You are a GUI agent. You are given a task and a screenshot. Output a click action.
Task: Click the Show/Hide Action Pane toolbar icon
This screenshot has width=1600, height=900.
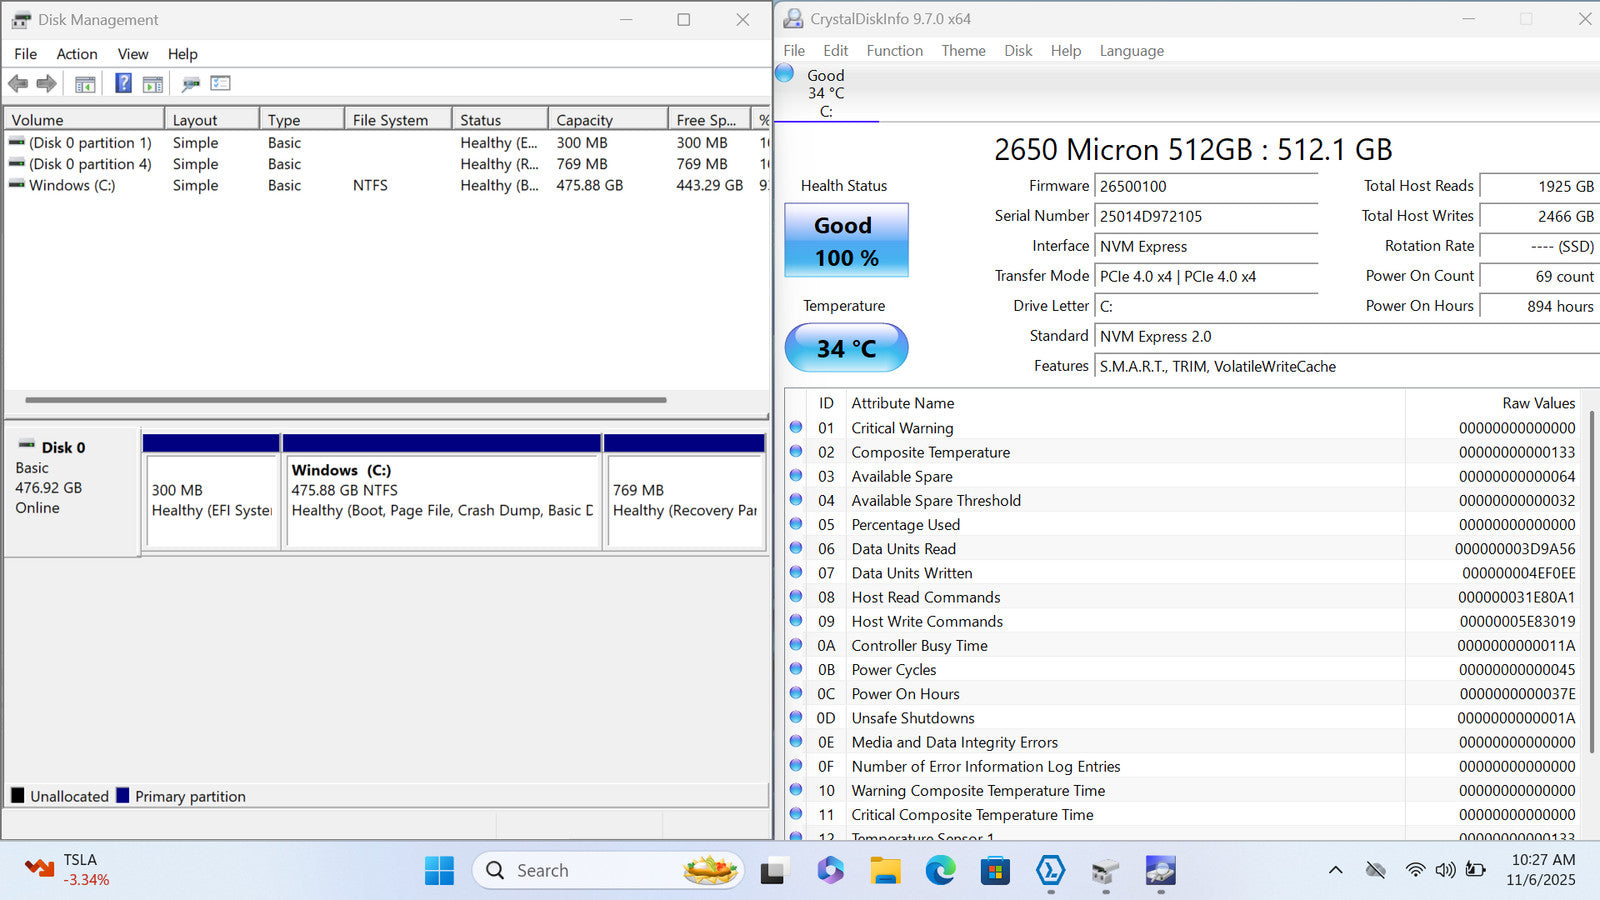tap(153, 84)
